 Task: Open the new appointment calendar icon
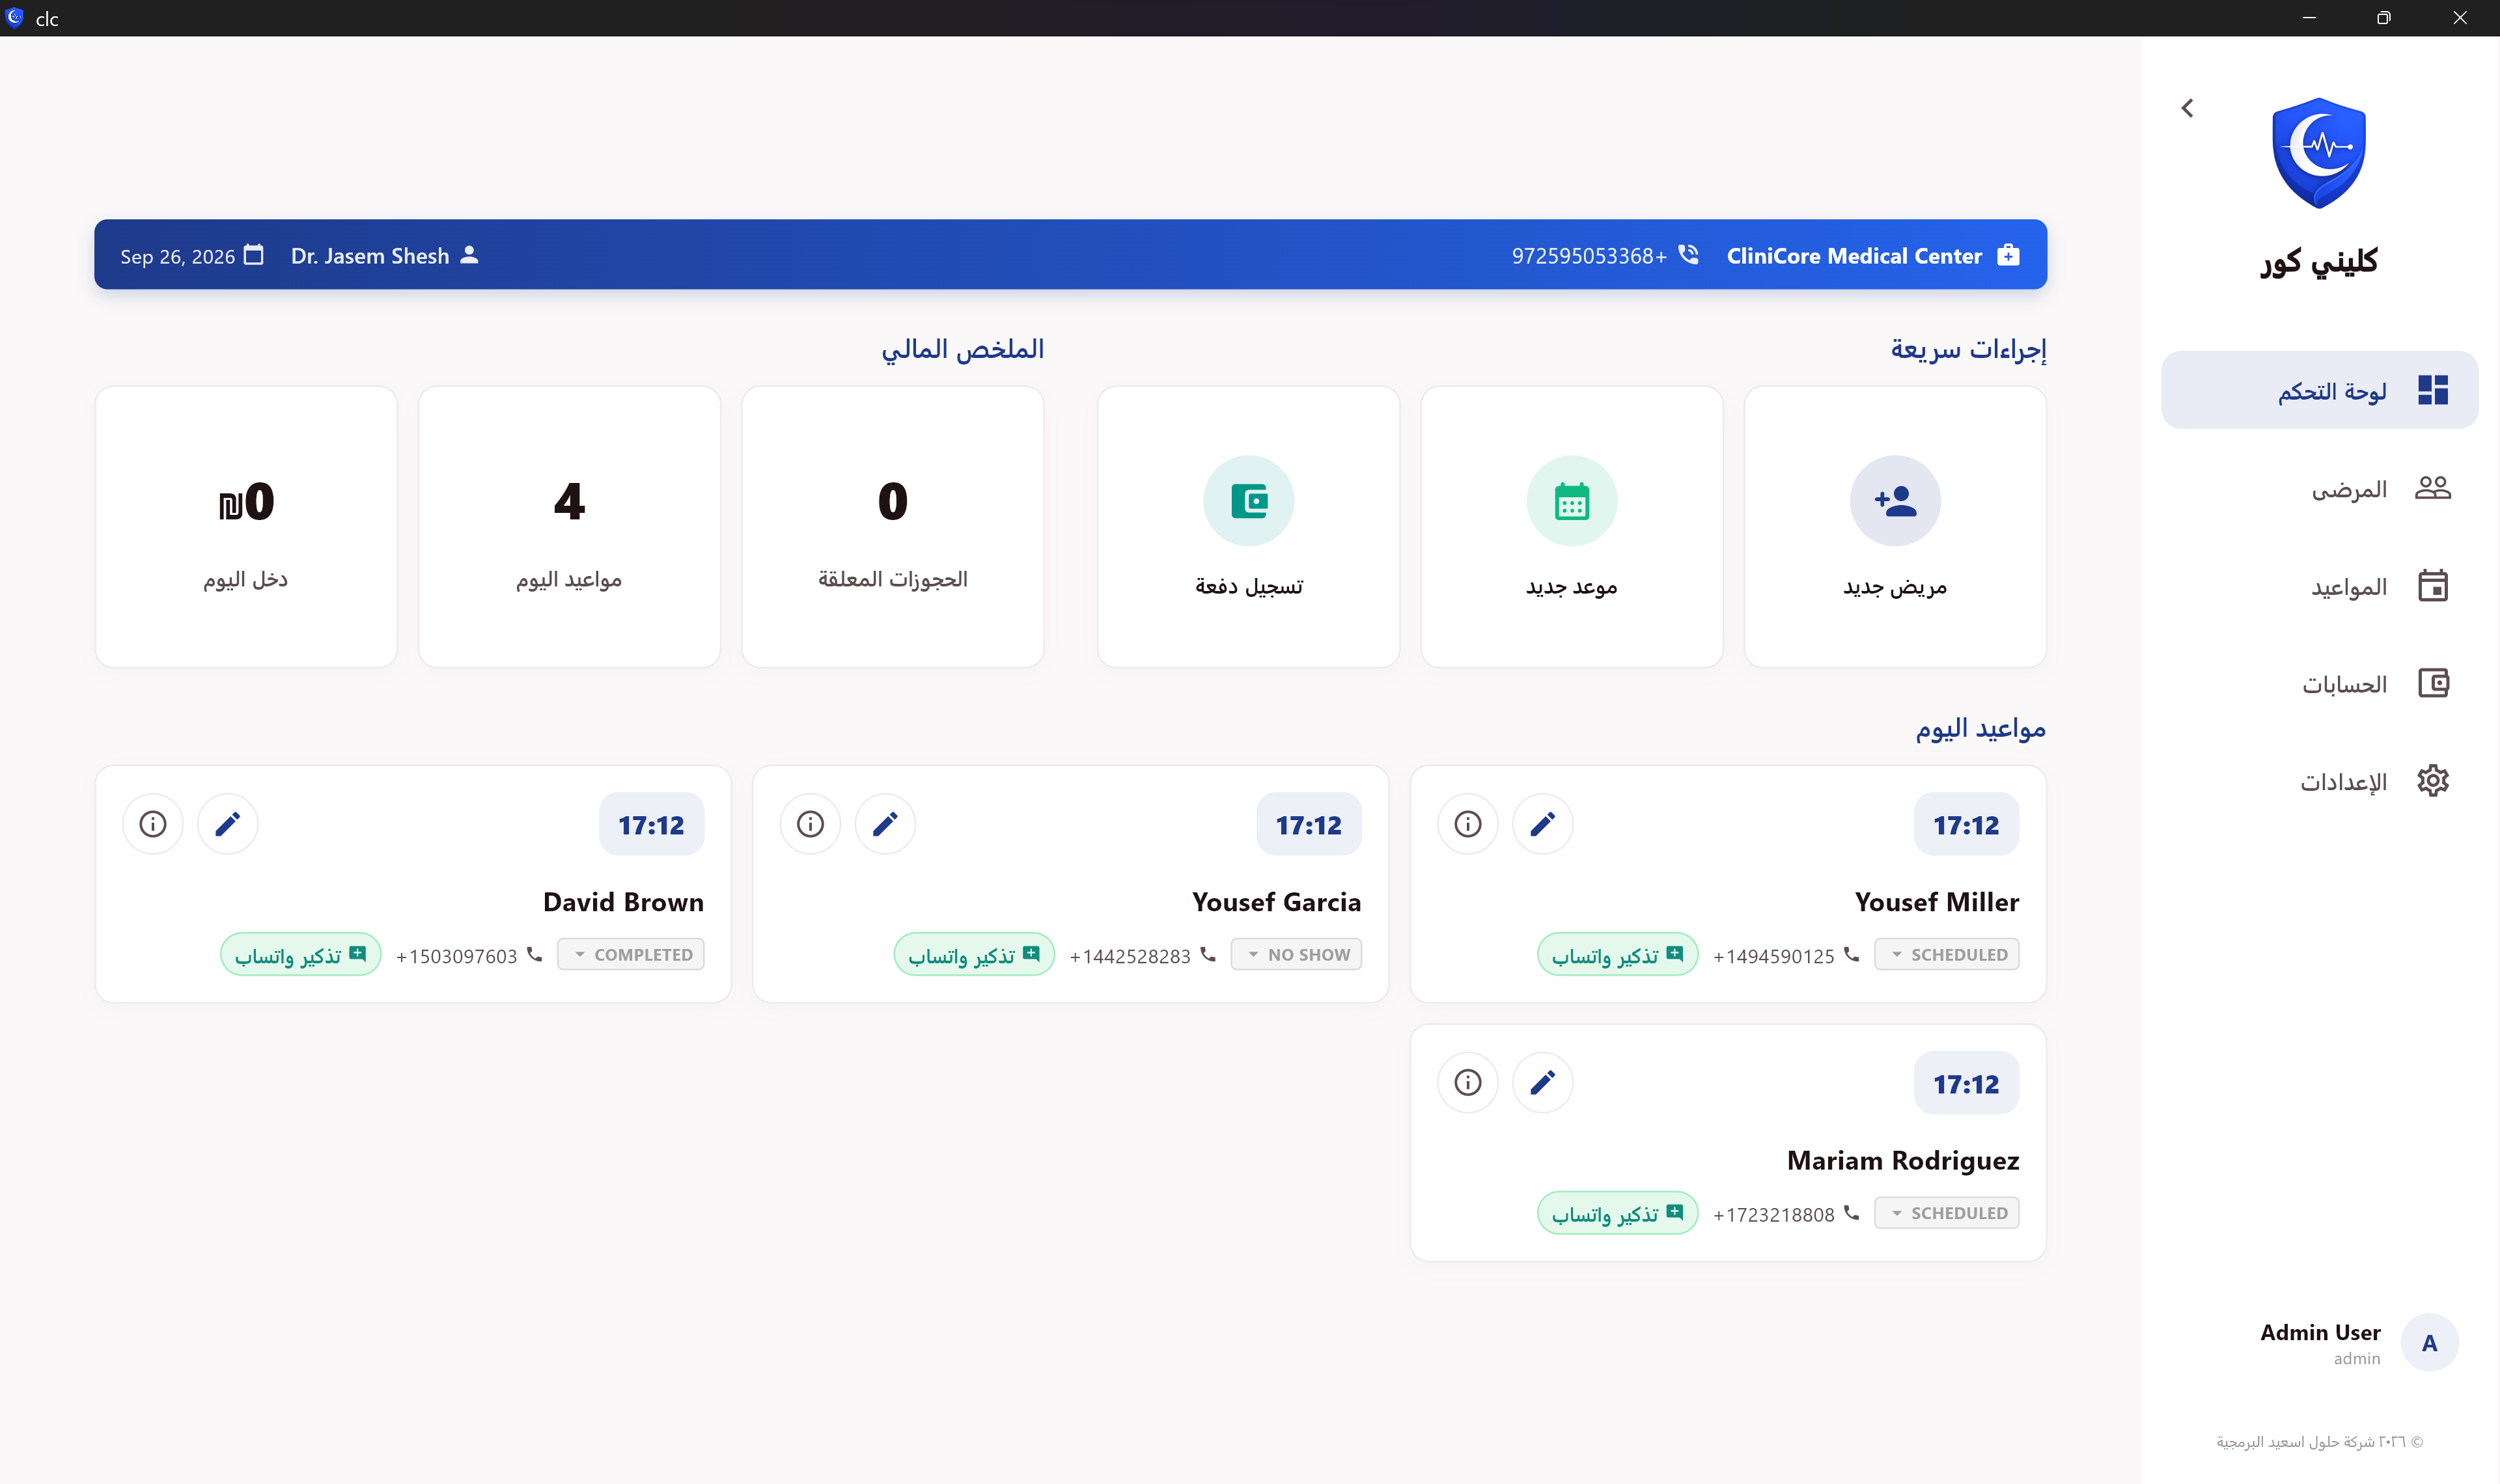[1571, 501]
